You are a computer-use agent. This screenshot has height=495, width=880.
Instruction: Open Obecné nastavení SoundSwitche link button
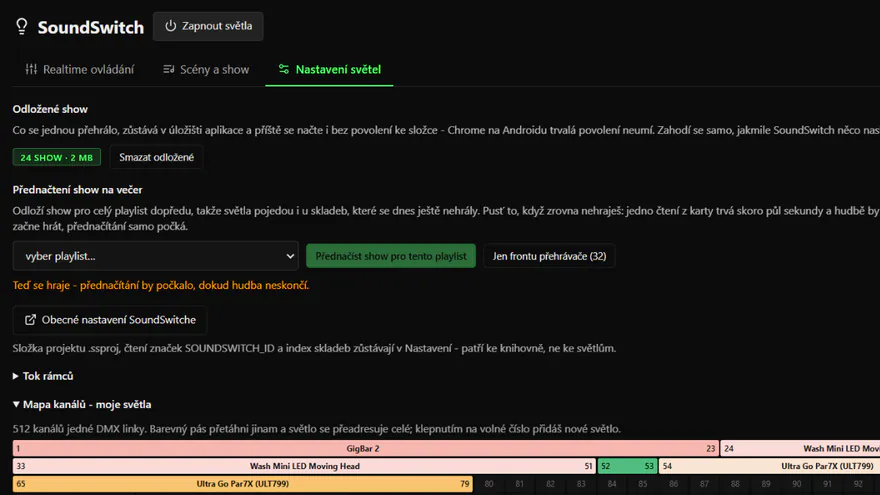pyautogui.click(x=110, y=320)
